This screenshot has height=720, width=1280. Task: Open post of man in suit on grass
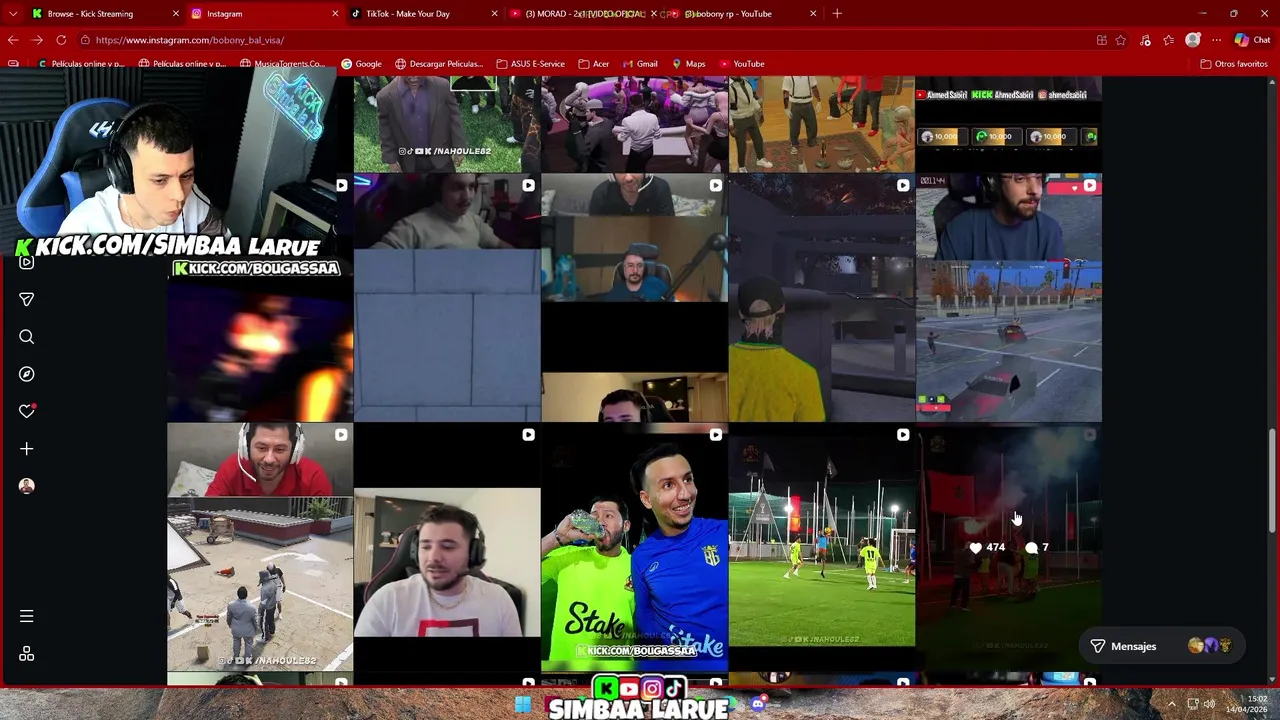point(447,124)
